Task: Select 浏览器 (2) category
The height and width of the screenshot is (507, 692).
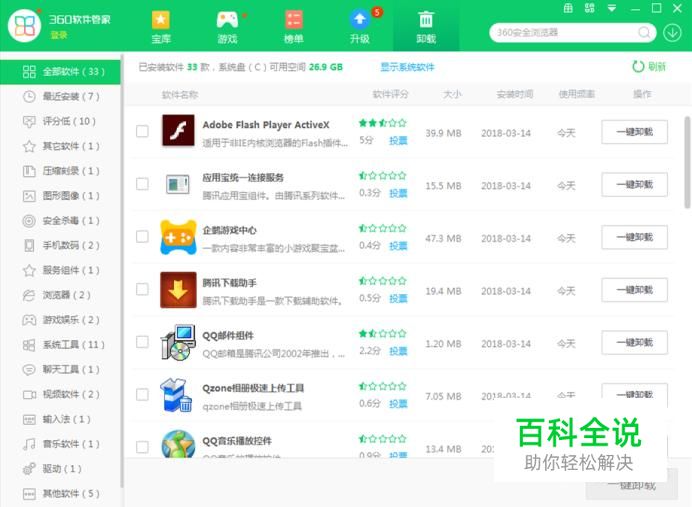Action: point(60,295)
